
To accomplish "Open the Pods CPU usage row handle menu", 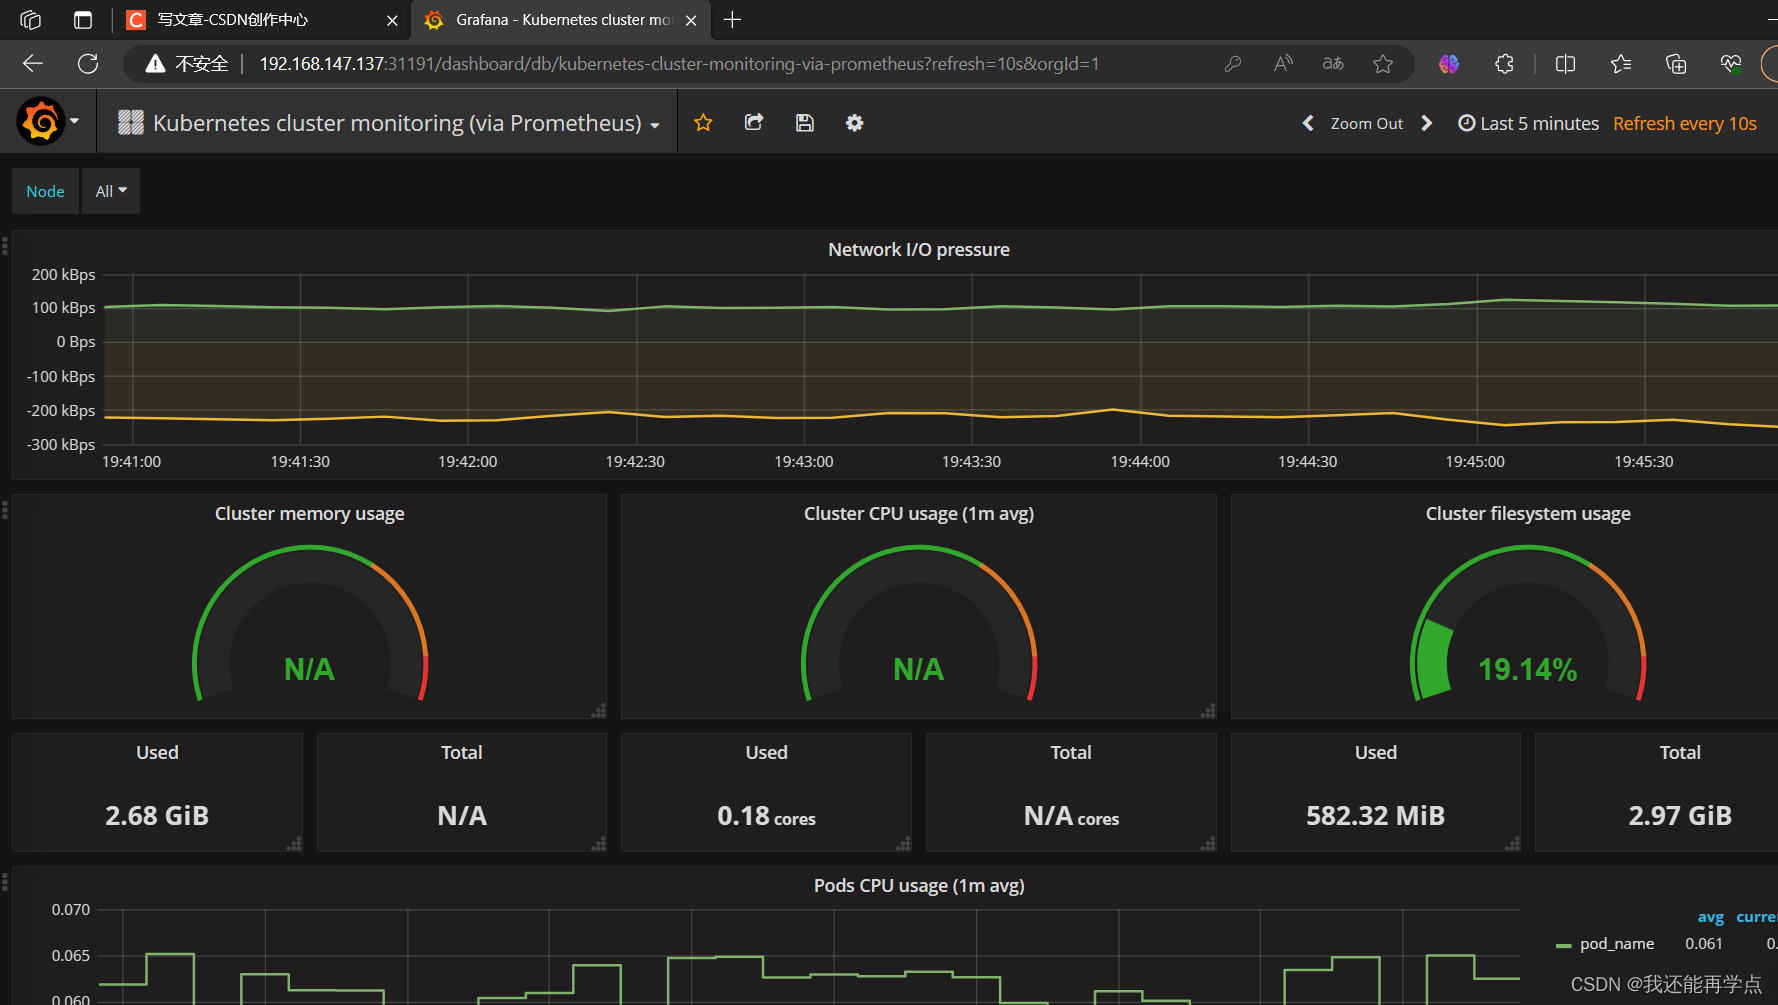I will click(x=5, y=881).
